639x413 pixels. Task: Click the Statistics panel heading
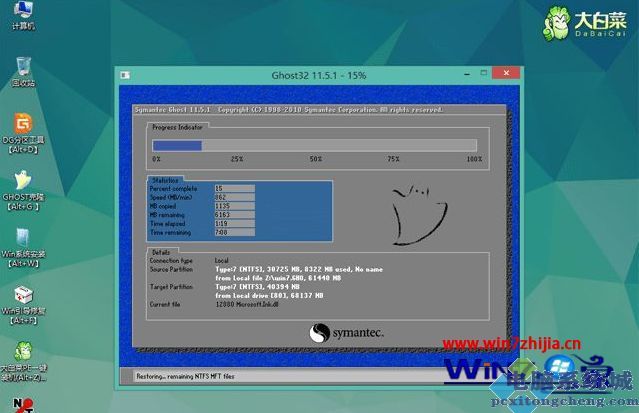click(165, 180)
